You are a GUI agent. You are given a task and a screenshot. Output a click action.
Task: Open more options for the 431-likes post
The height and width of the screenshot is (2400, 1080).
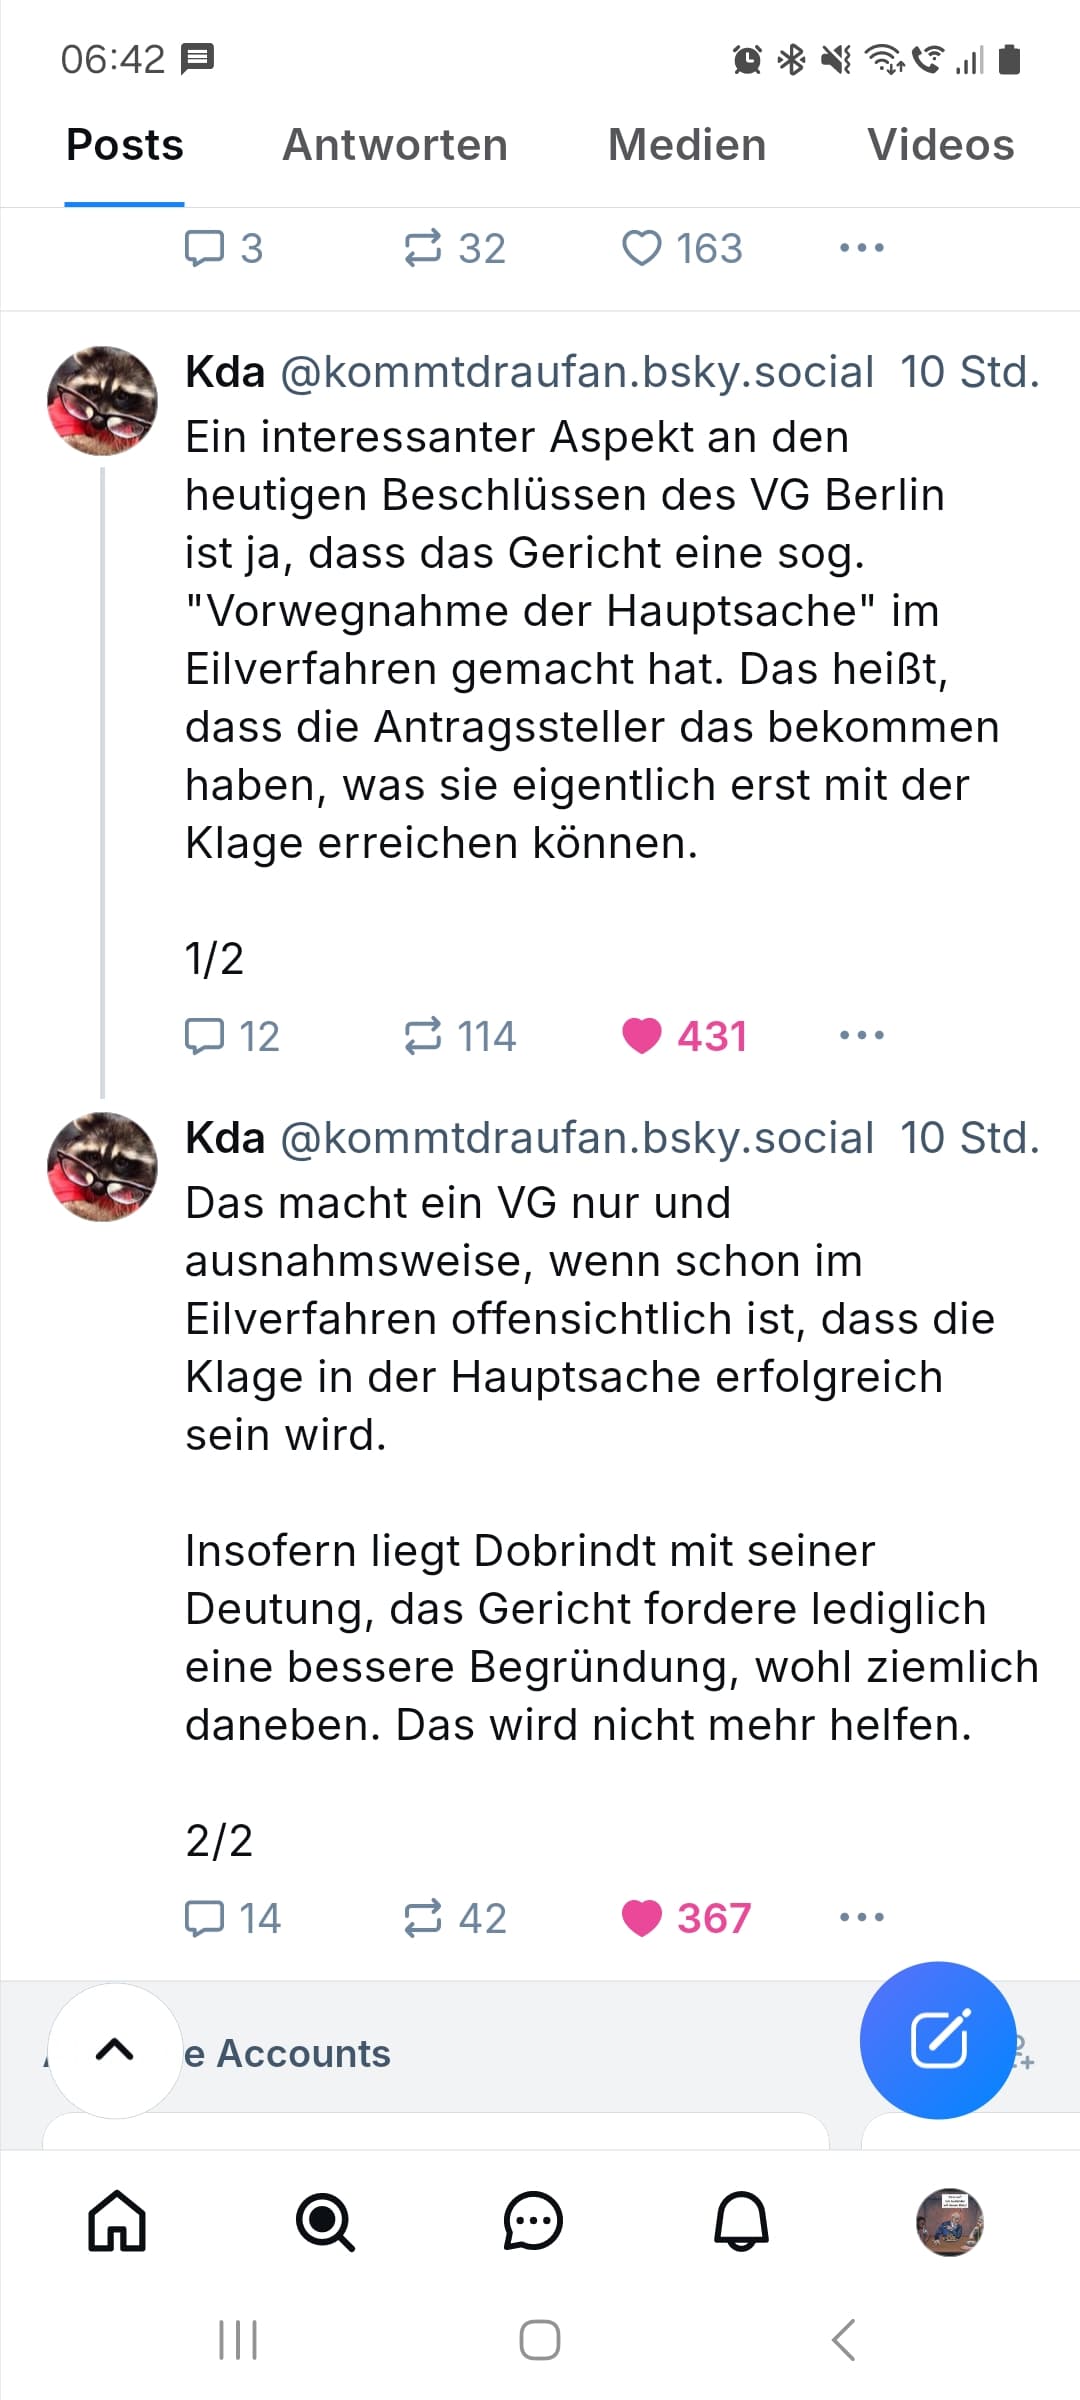click(x=862, y=1035)
